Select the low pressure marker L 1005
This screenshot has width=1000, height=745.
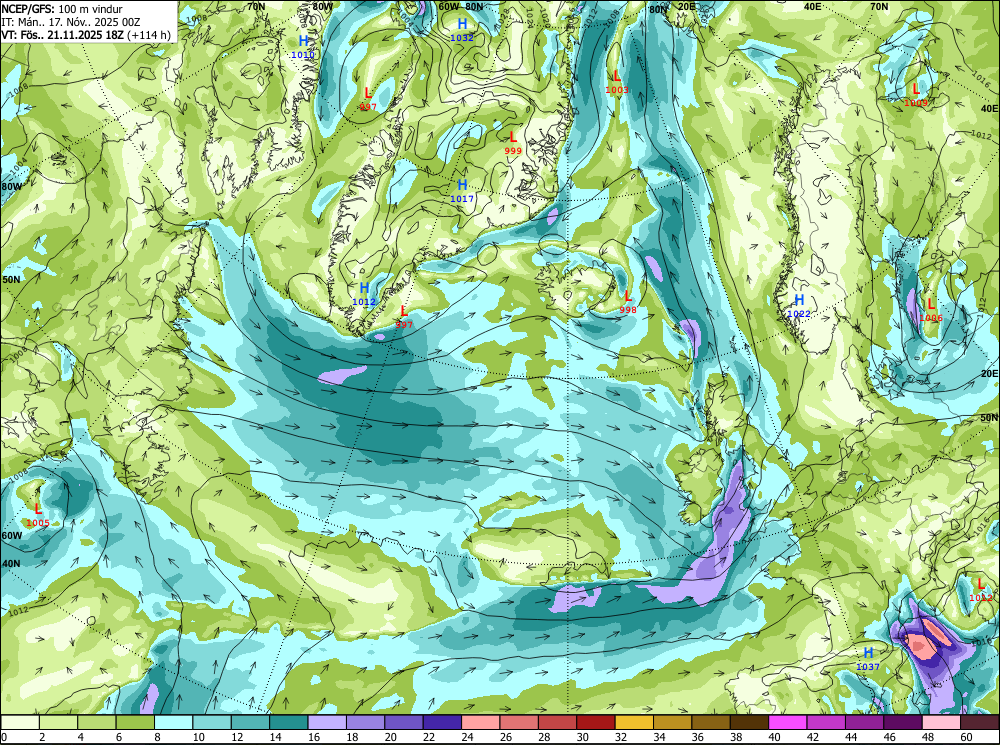coord(38,515)
